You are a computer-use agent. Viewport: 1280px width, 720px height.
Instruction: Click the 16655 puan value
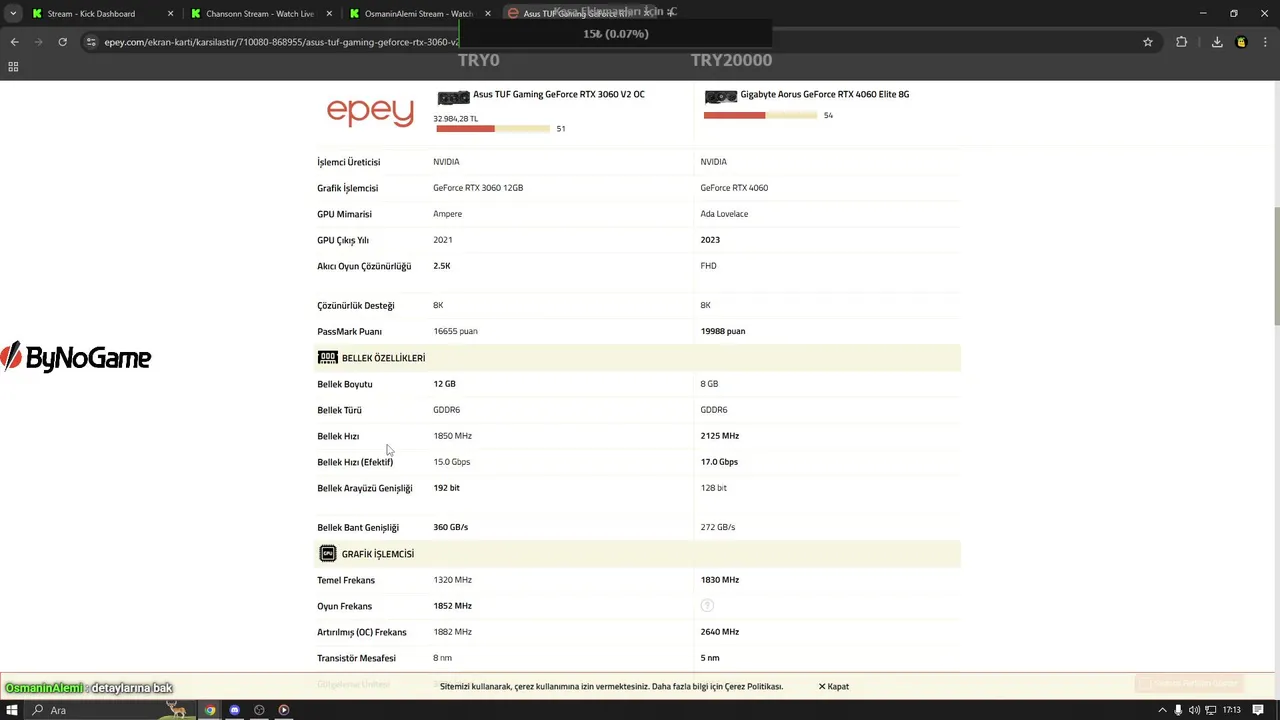[x=455, y=331]
